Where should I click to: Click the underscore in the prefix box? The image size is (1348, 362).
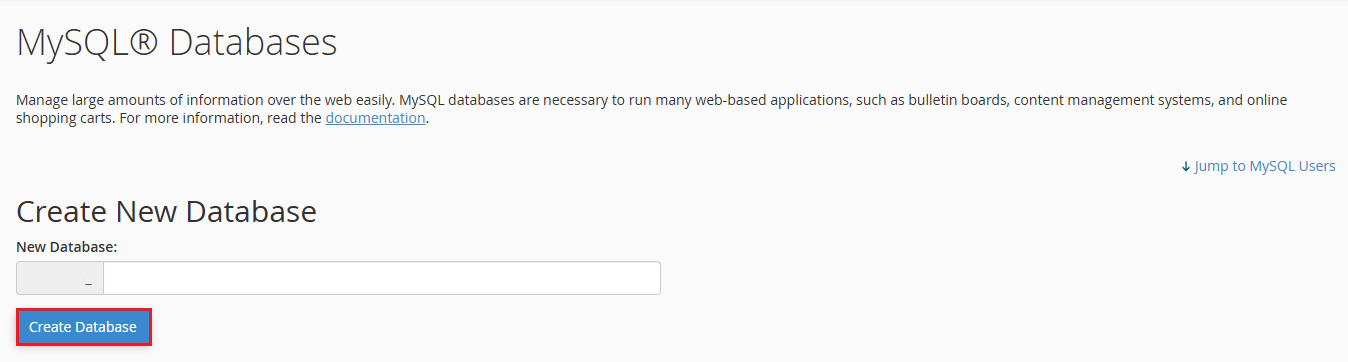[x=89, y=284]
